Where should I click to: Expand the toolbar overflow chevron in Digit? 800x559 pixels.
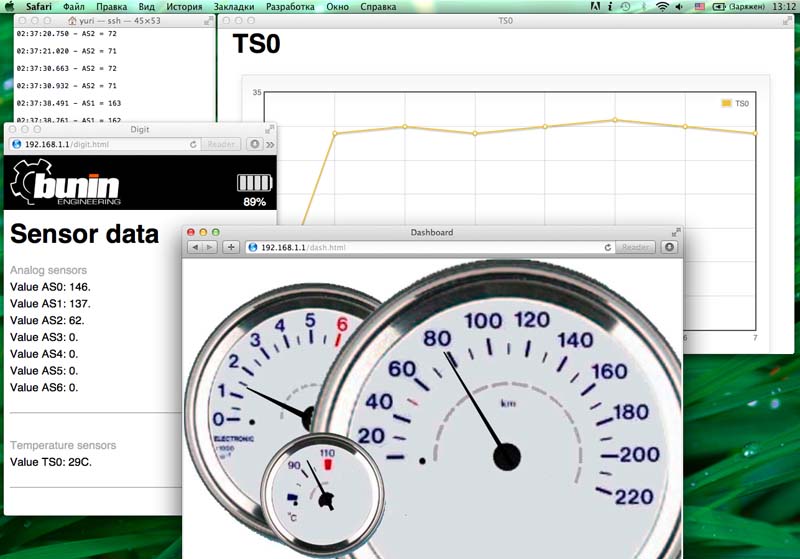[x=270, y=144]
